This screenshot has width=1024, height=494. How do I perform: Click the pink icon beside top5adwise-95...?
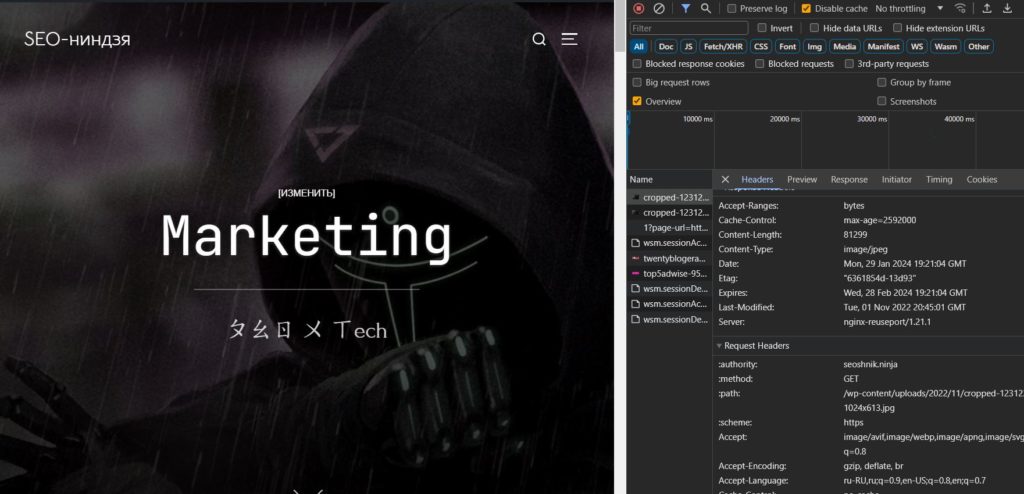click(x=635, y=274)
